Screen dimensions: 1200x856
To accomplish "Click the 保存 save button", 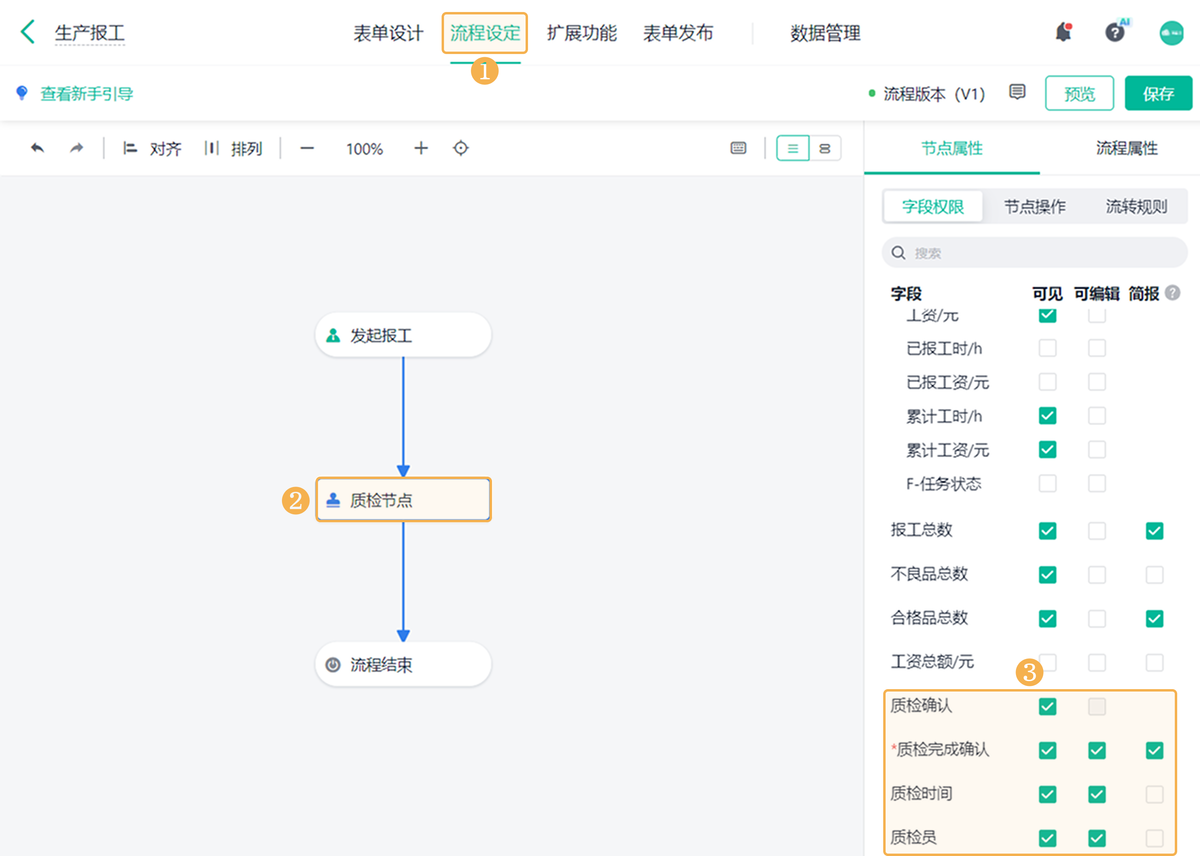I will coord(1158,92).
